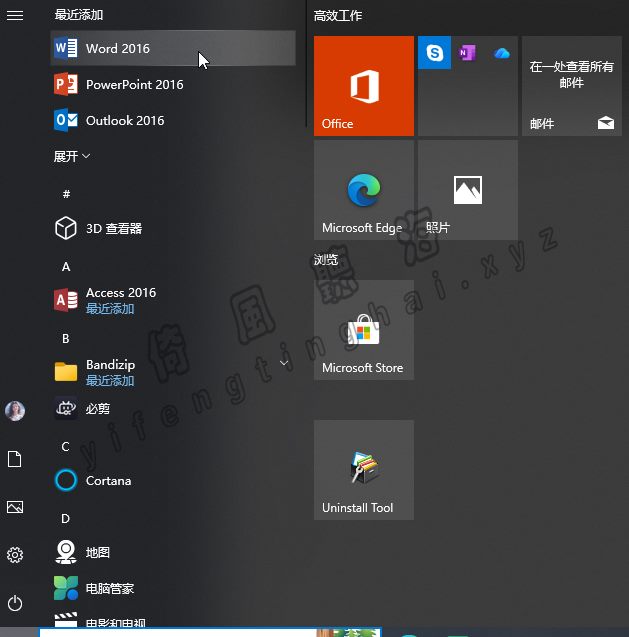629x637 pixels.
Task: Open Outlook 2016 from the list
Action: click(173, 120)
